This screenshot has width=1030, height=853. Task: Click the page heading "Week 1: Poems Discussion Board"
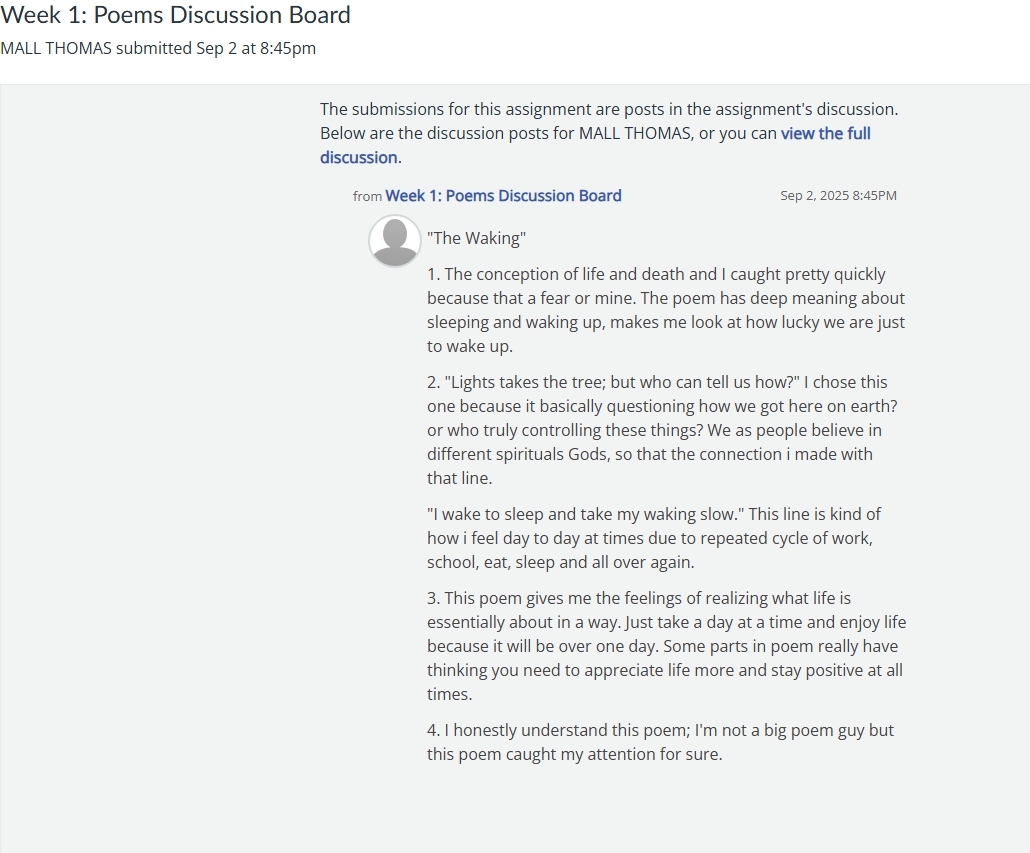(x=176, y=15)
